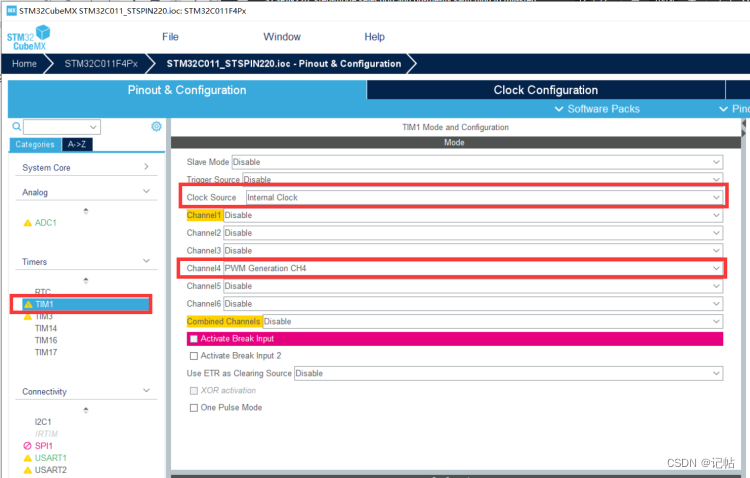Image resolution: width=750 pixels, height=478 pixels.
Task: Switch to Clock Configuration tab
Action: click(546, 90)
